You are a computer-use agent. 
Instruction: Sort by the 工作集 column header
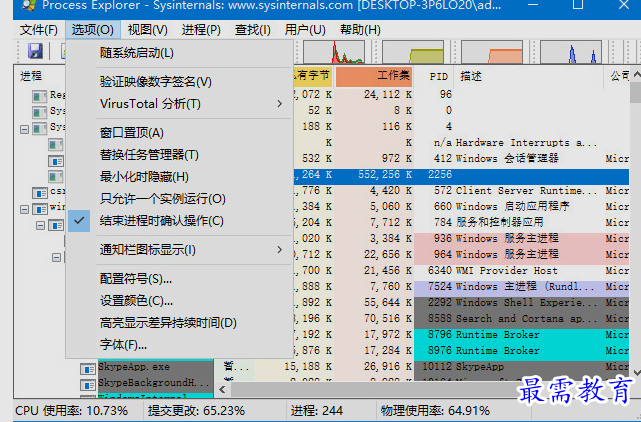pos(374,76)
